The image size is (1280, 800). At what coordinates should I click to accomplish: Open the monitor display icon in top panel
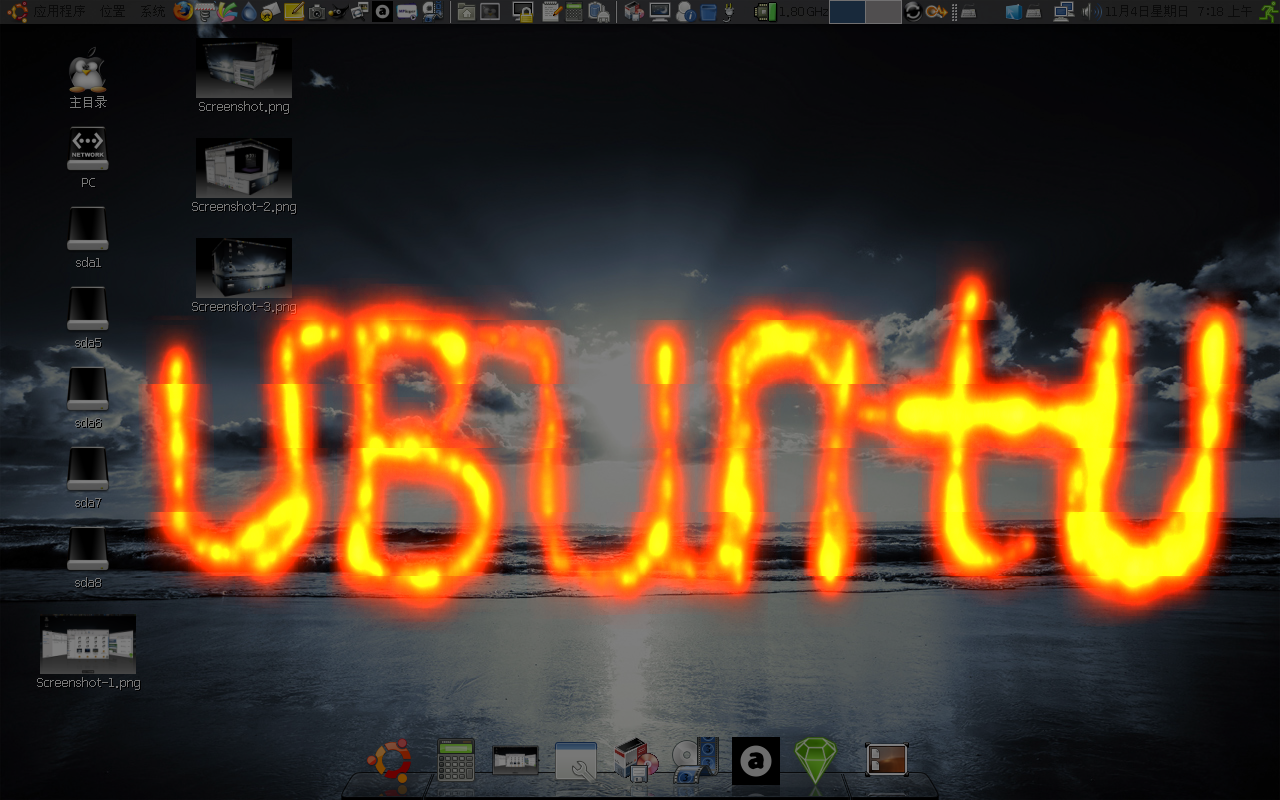tap(660, 12)
